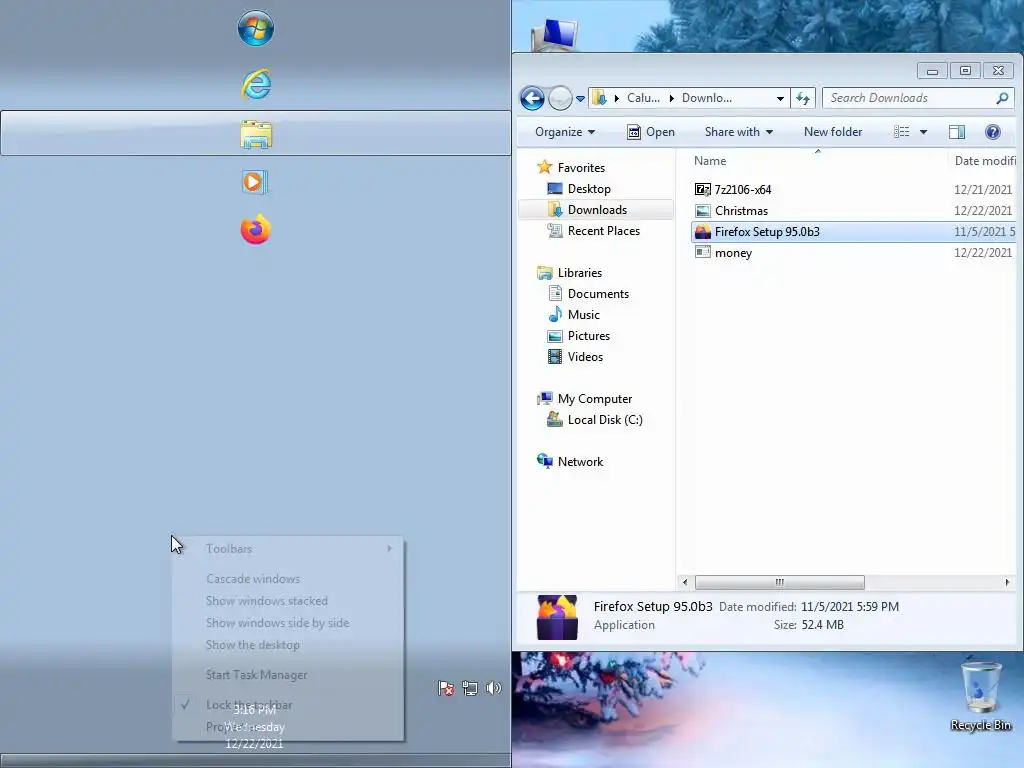
Task: Select Desktop under Favorites
Action: 589,189
